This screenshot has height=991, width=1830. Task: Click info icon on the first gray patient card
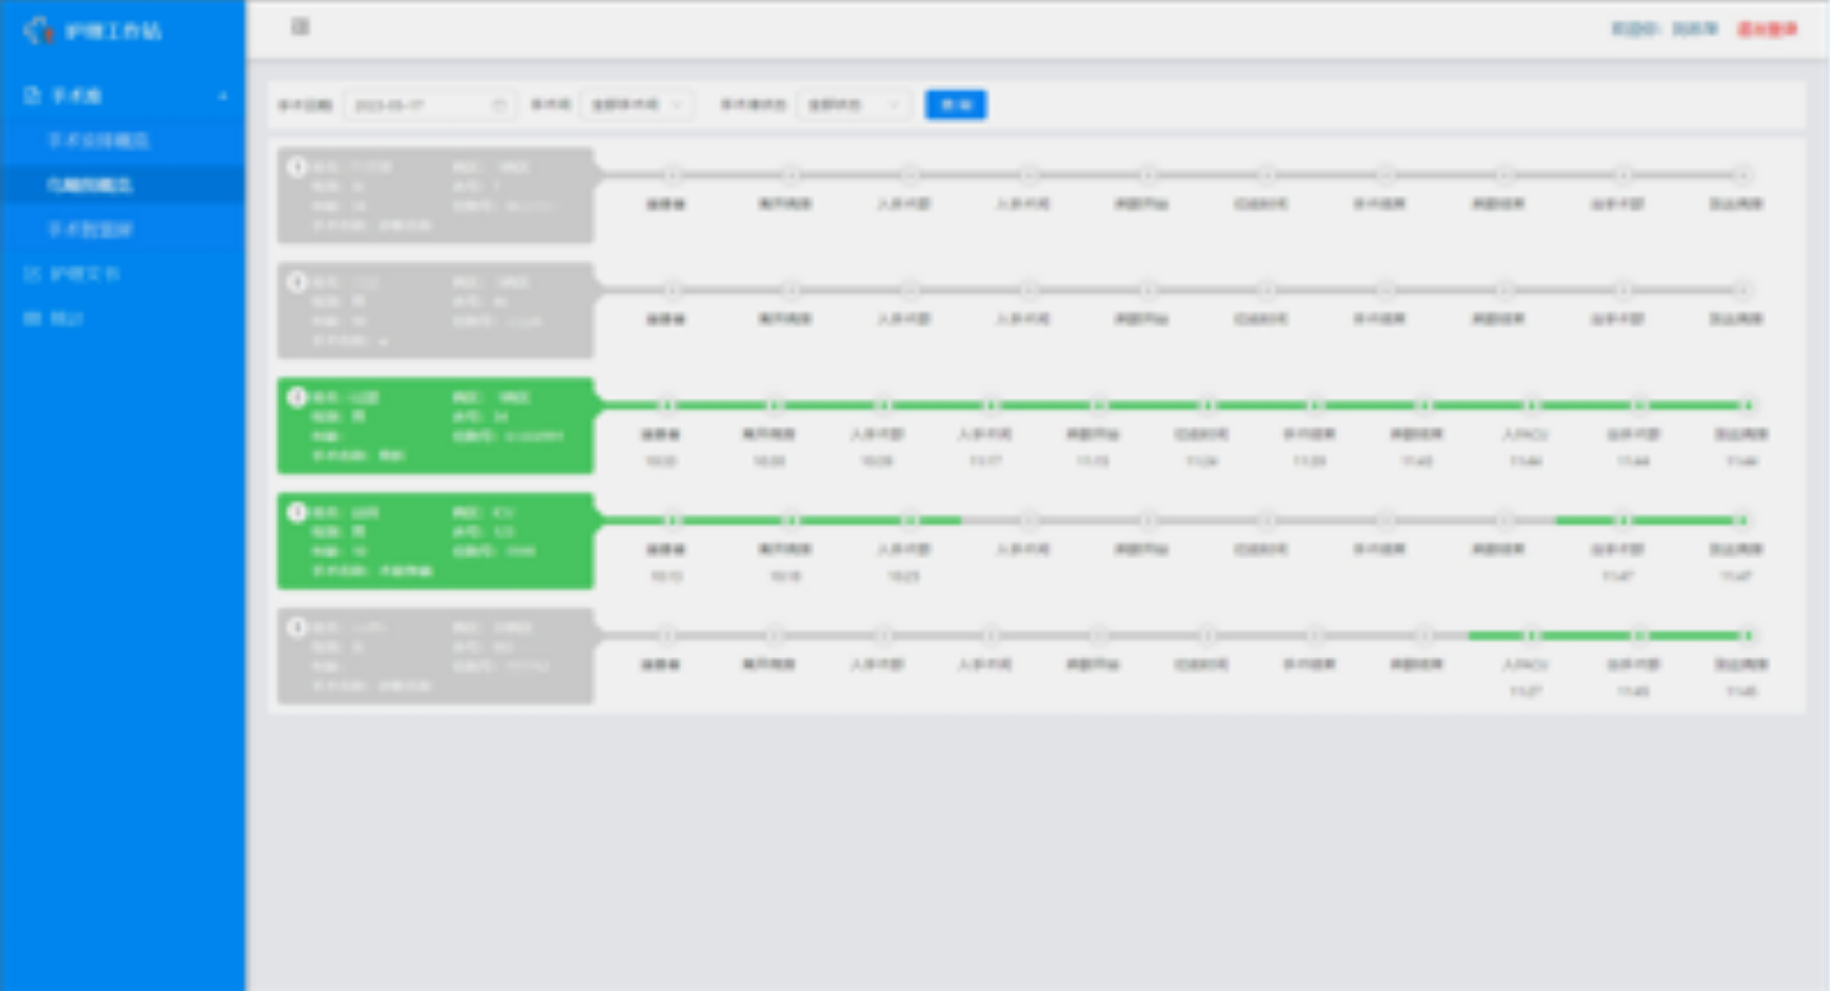pos(297,167)
